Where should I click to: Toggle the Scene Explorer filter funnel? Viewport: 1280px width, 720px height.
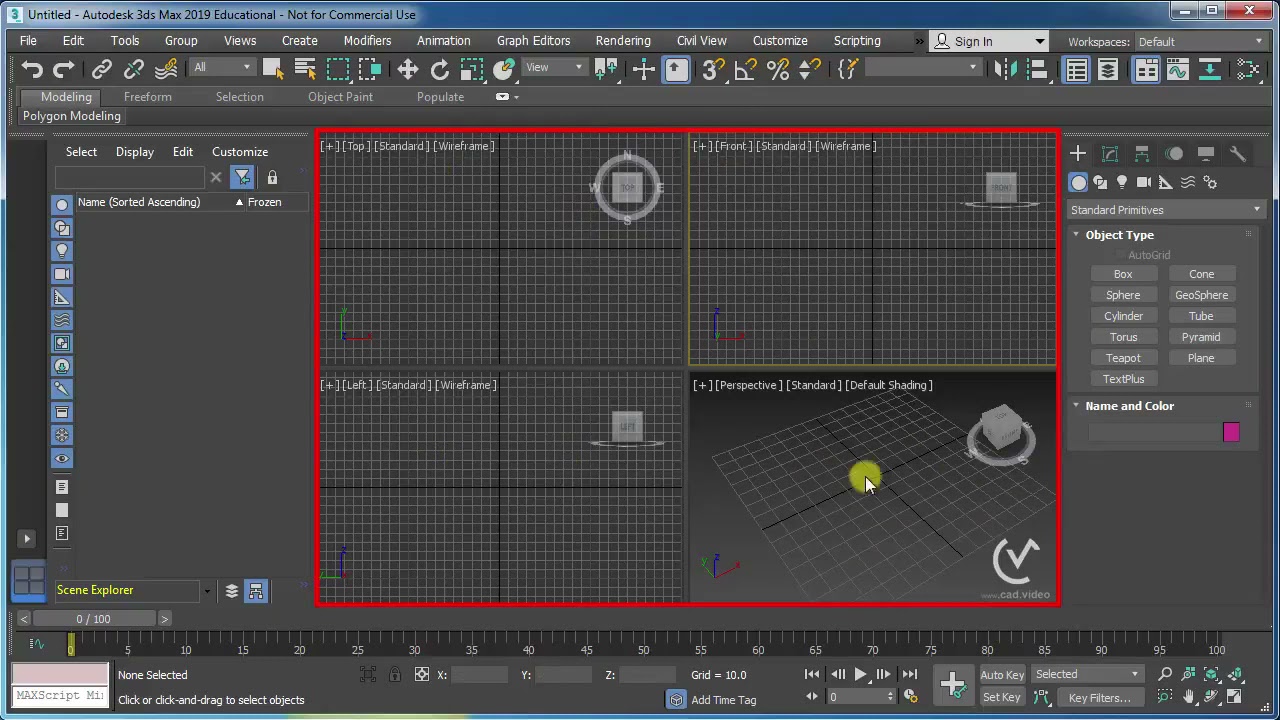[243, 178]
